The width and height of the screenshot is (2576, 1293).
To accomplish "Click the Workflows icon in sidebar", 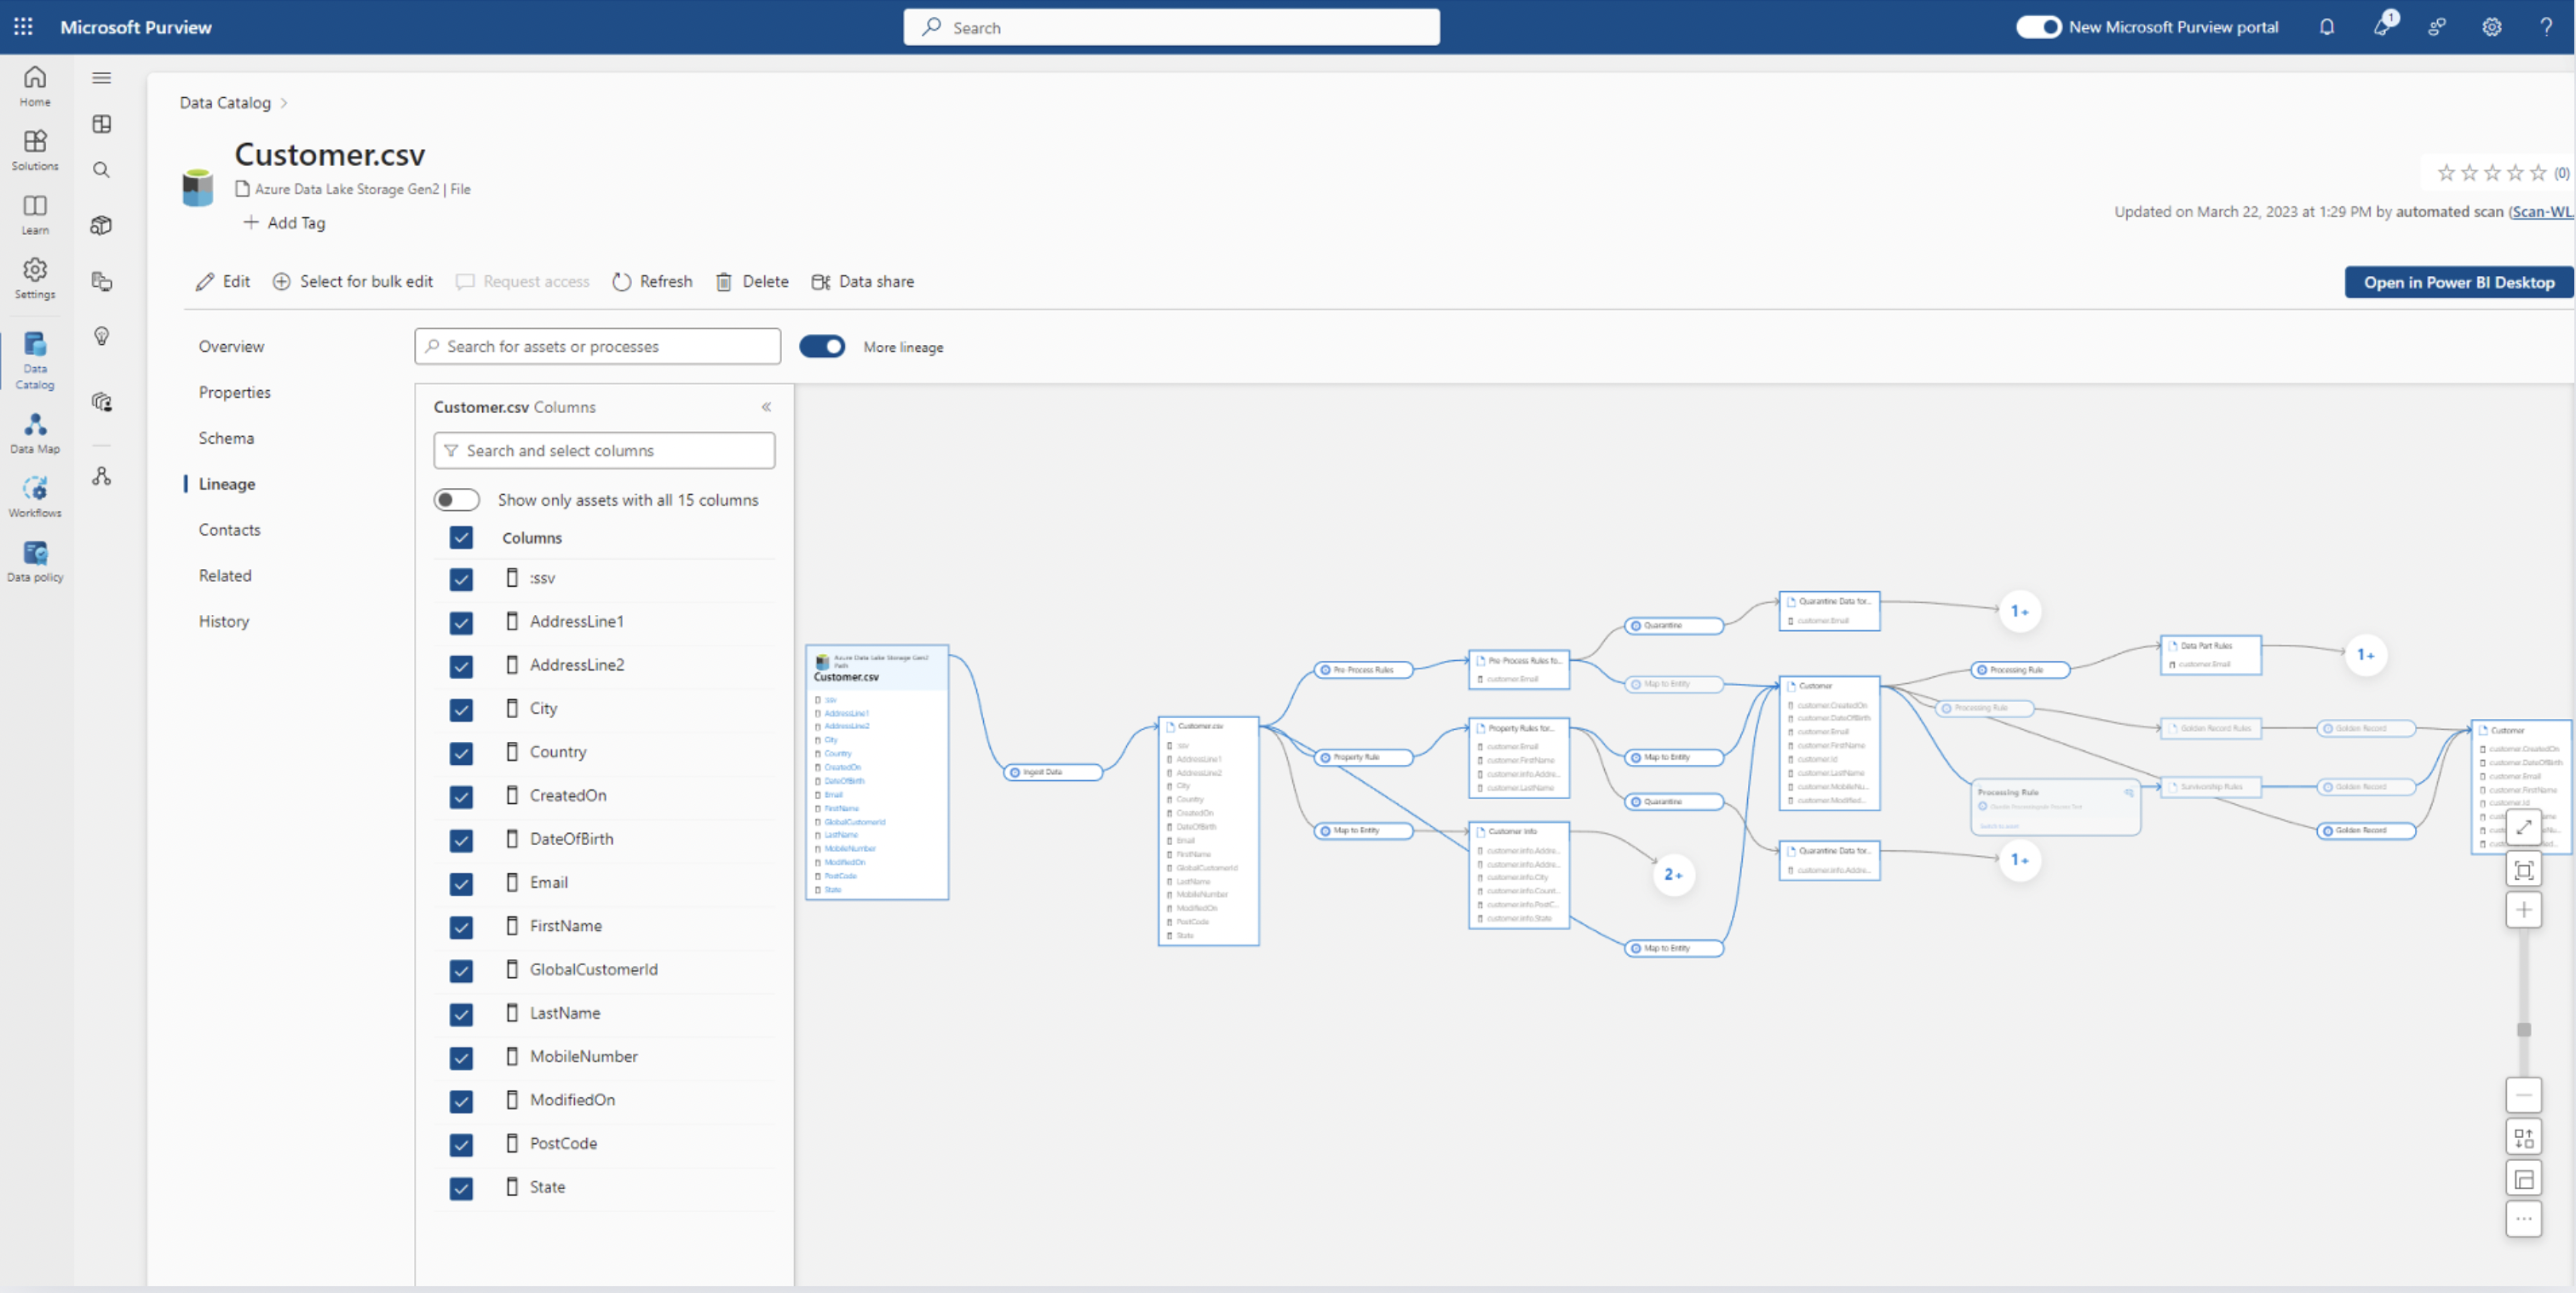I will click(x=35, y=496).
